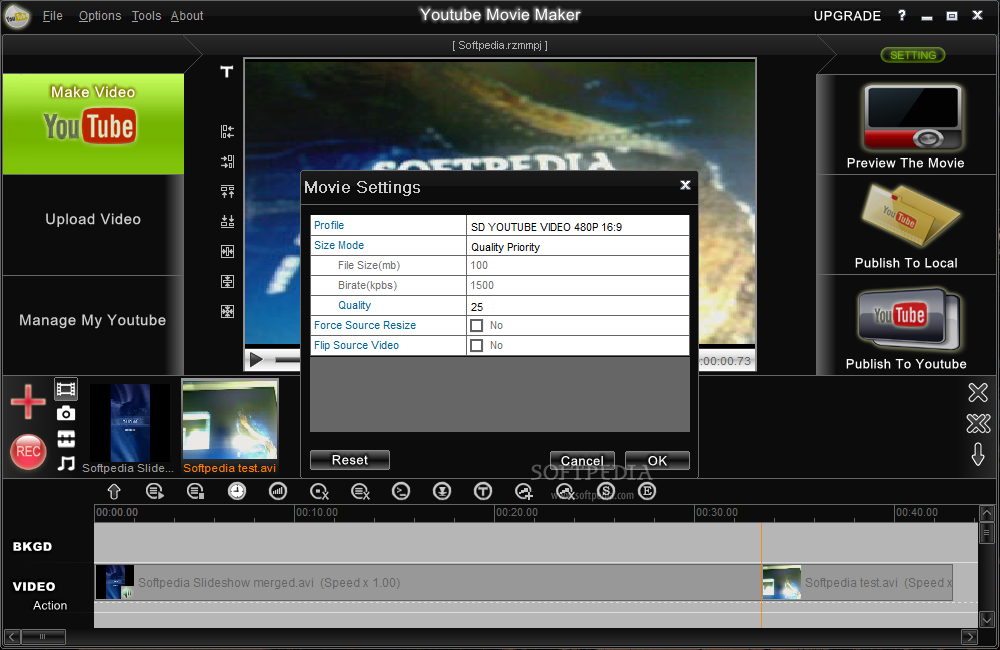Image resolution: width=1000 pixels, height=650 pixels.
Task: Click the align right icon beside preview
Action: (227, 161)
